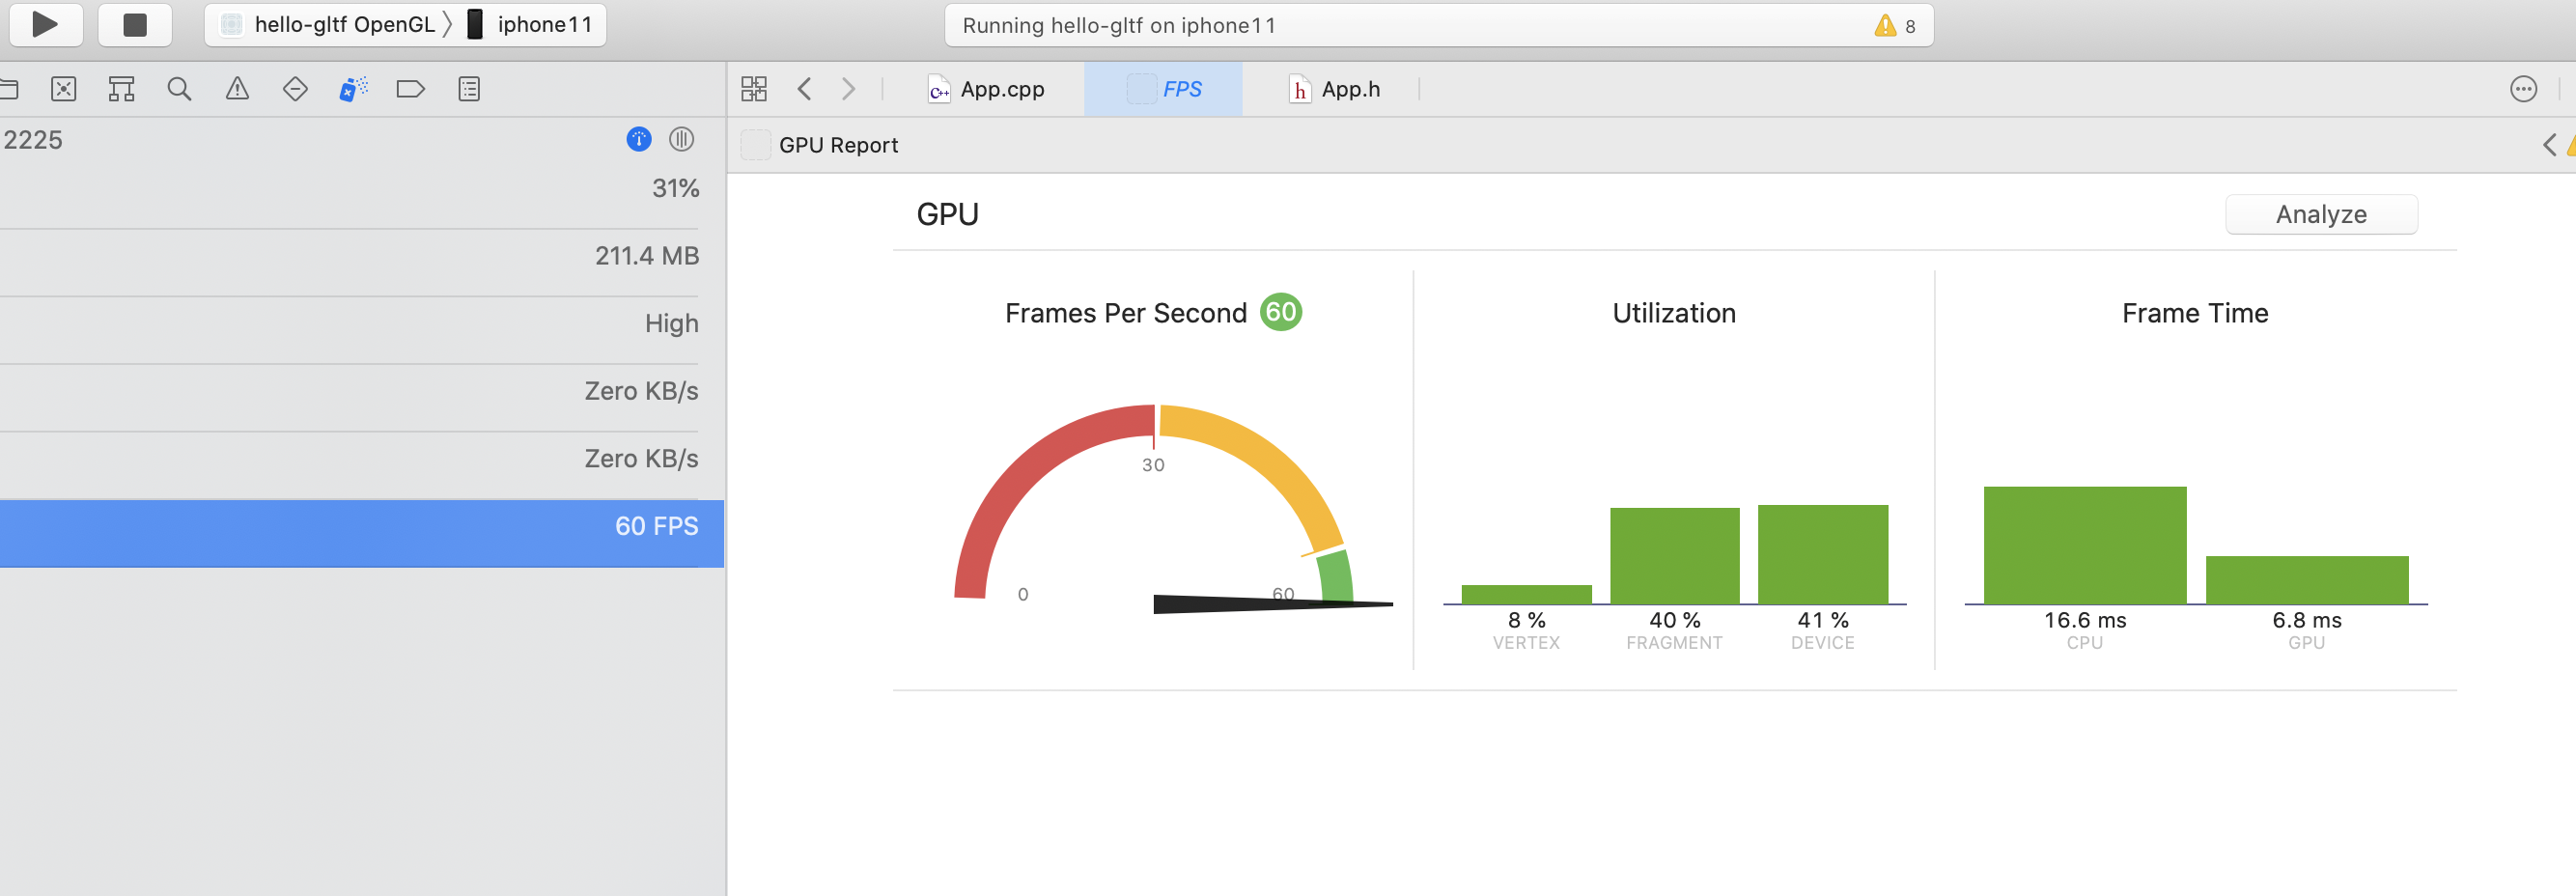The height and width of the screenshot is (896, 2576).
Task: Click the related items grid icon
Action: tap(754, 89)
